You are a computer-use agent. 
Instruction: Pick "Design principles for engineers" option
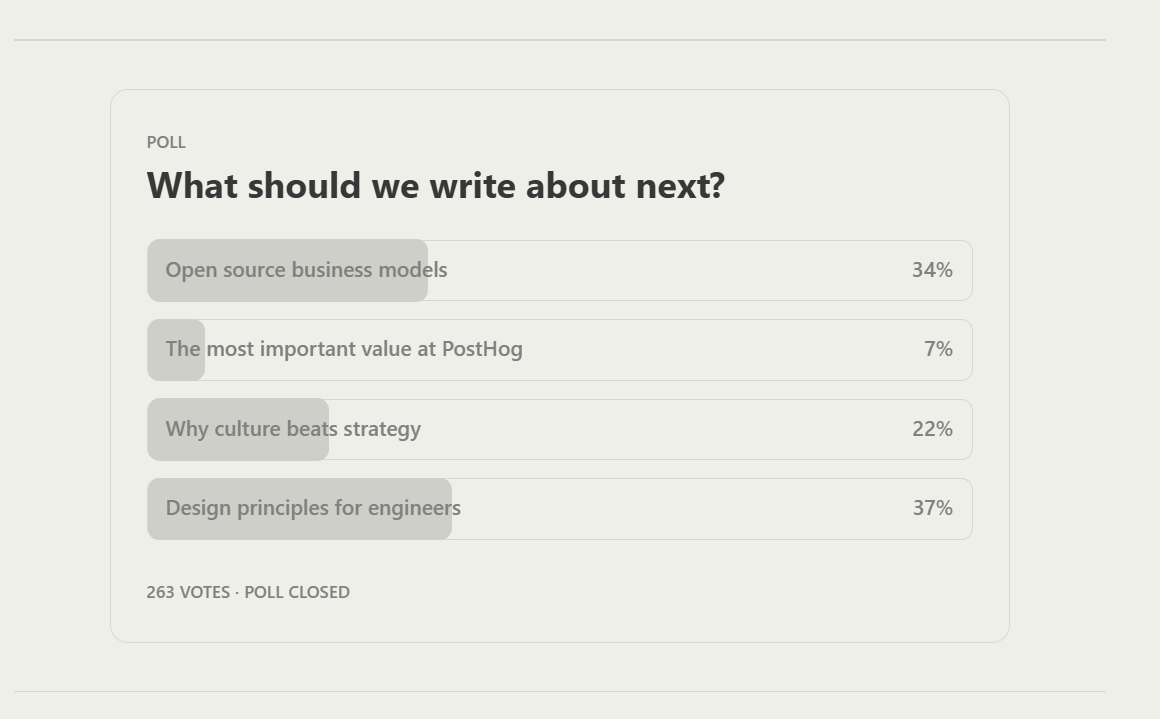click(x=314, y=508)
